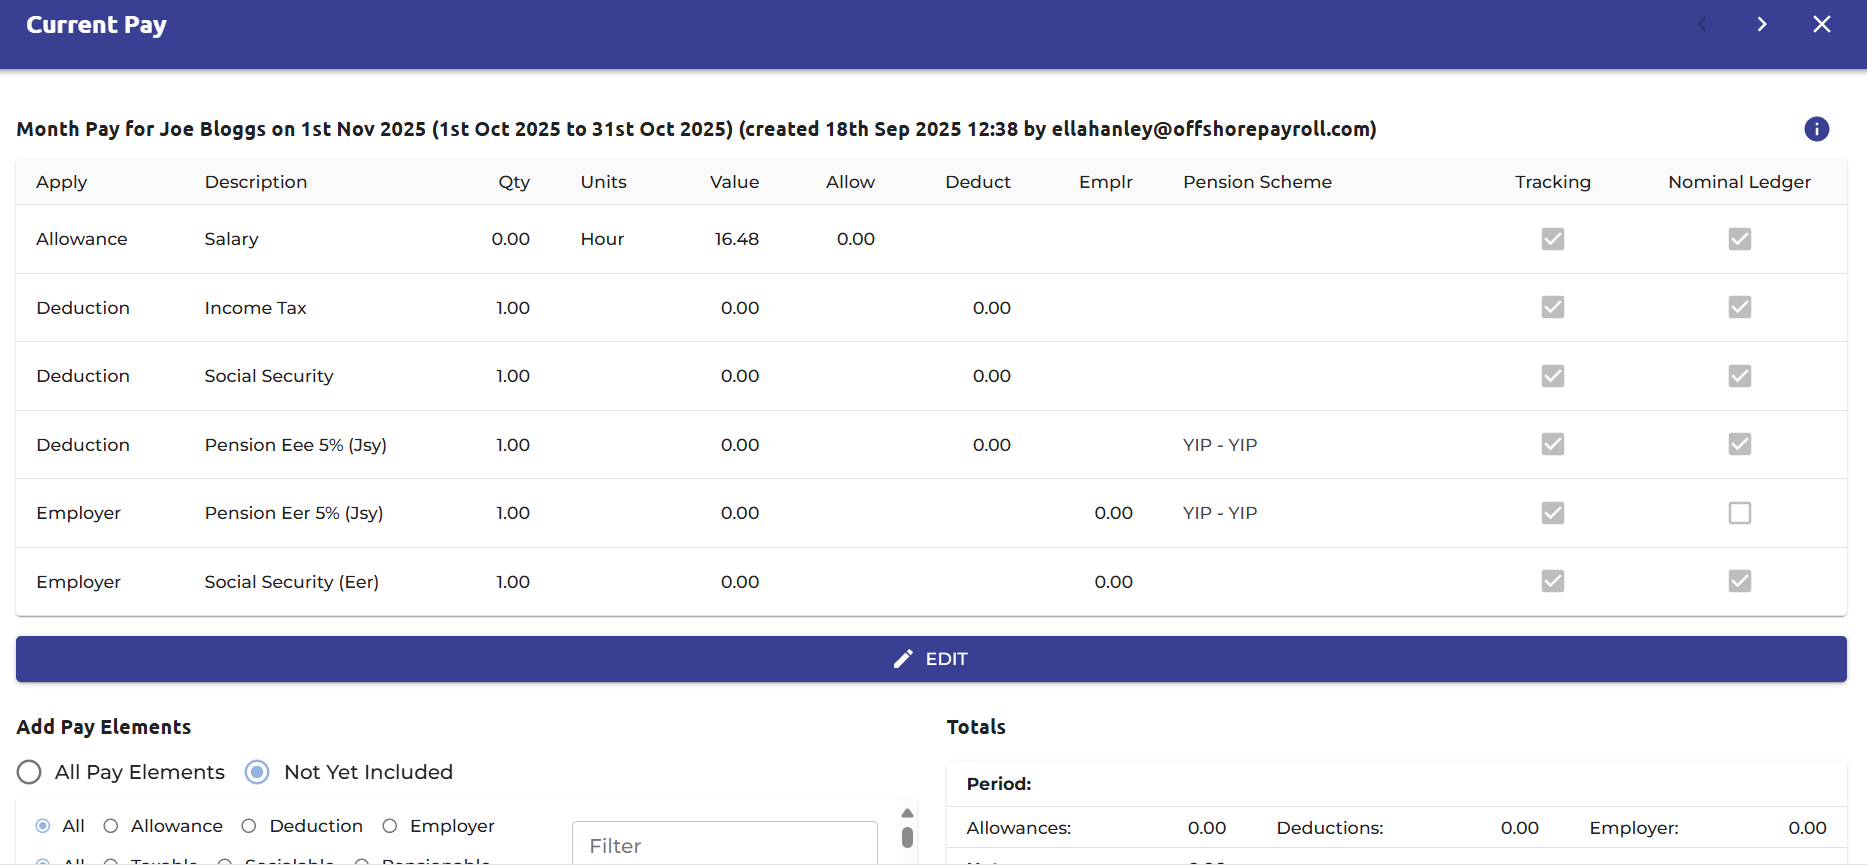
Task: Select the Deduction filter radio
Action: click(x=249, y=826)
